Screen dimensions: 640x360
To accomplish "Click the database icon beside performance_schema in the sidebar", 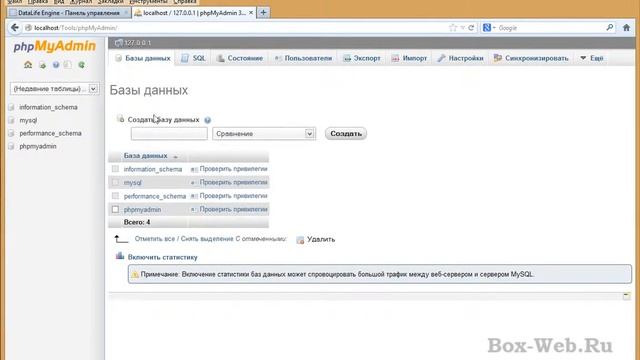I will point(11,133).
